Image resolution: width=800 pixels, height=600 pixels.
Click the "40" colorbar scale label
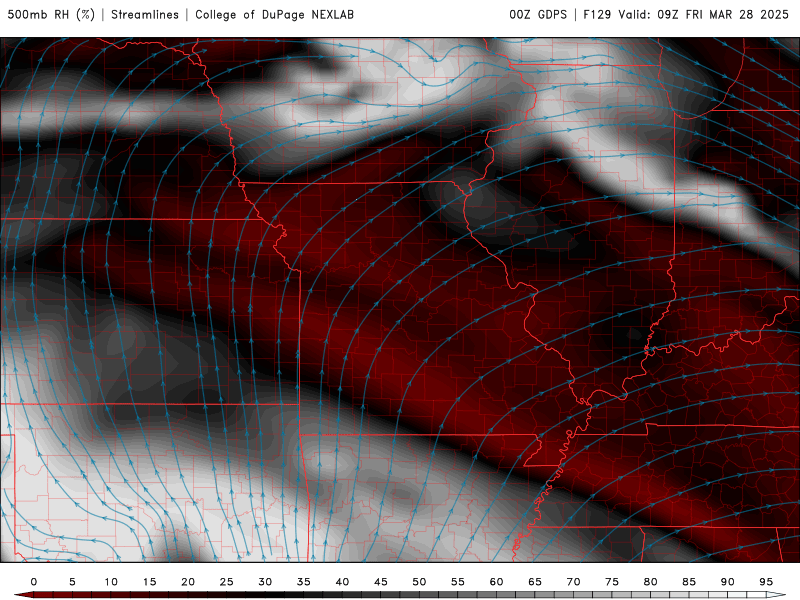point(342,582)
